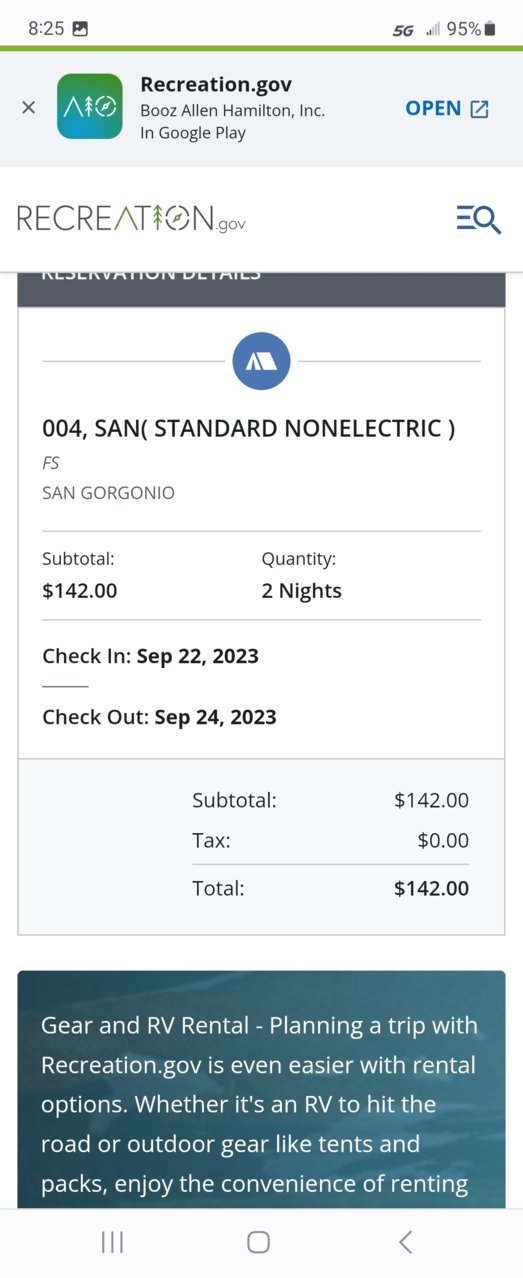Select the Check In date Sep 22, 2023

198,656
